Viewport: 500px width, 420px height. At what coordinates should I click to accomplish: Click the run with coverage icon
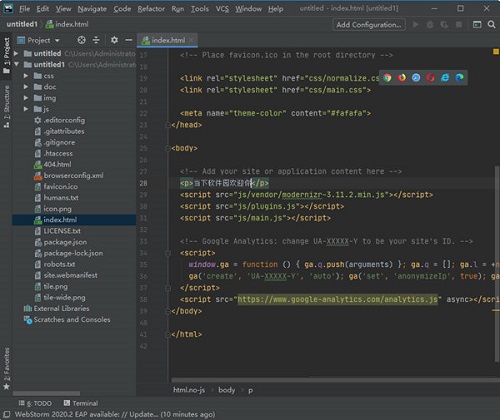point(444,24)
